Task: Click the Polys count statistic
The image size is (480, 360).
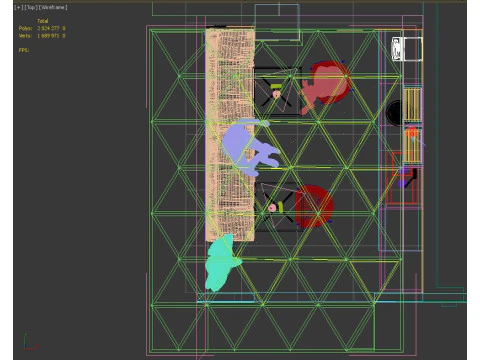Action: coord(42,28)
